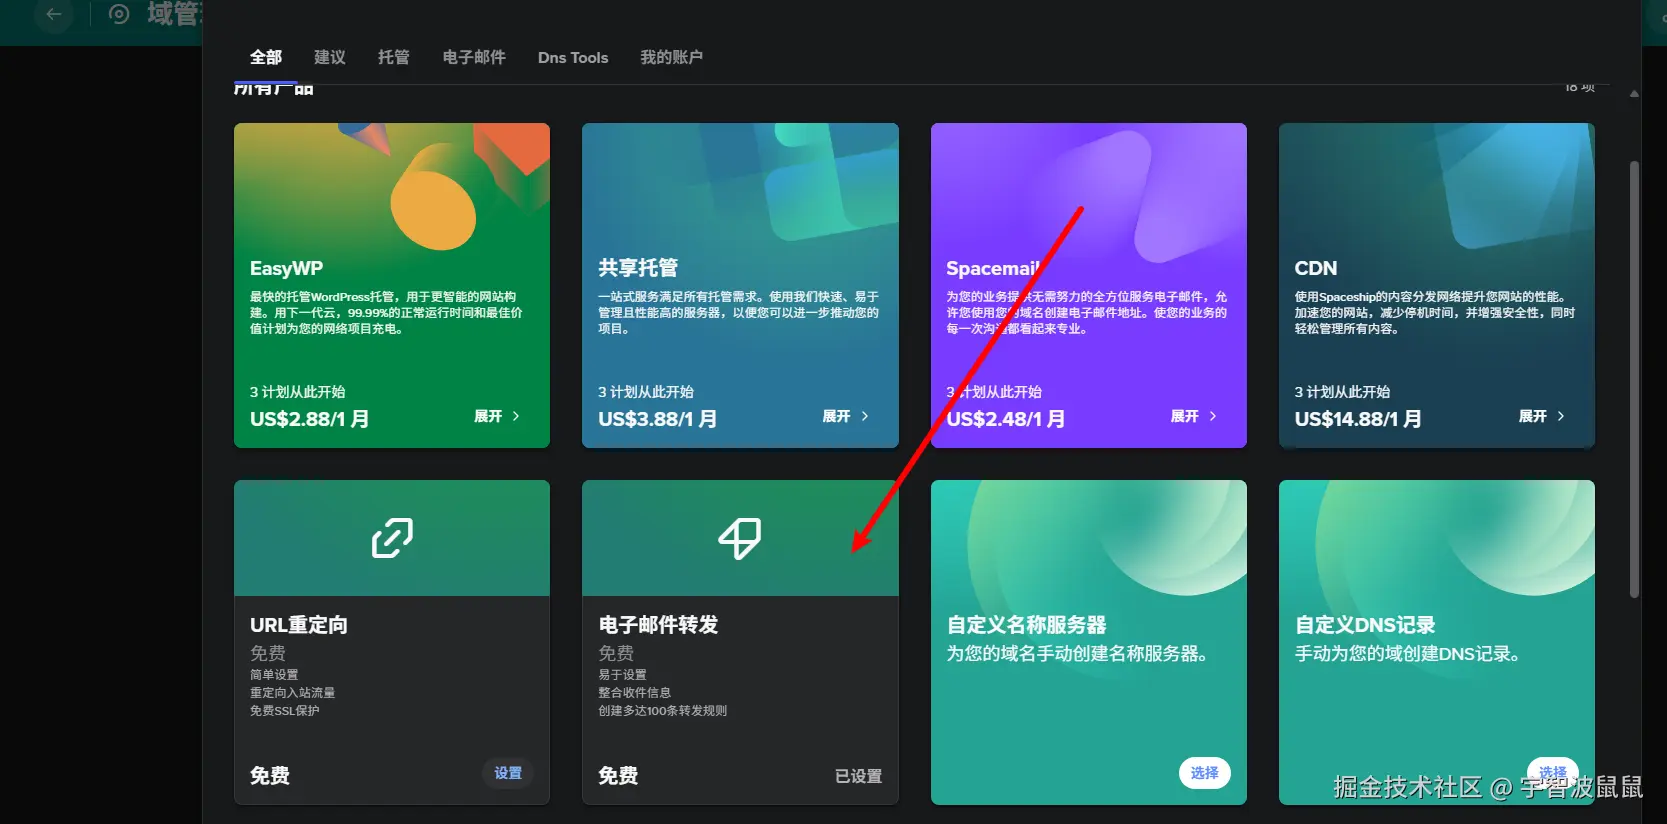Click the 自定义DNS记录 heading

coord(1365,625)
